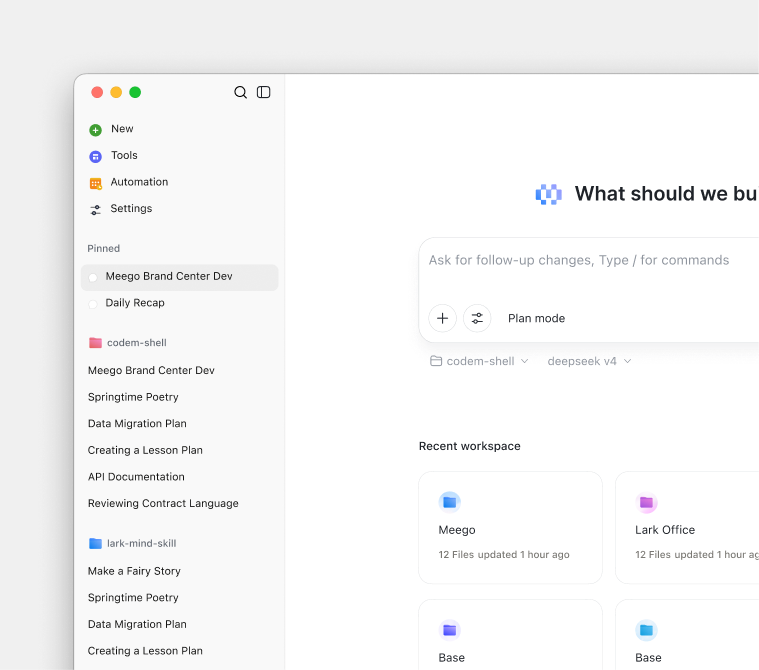Click the purple Tools icon

pyautogui.click(x=95, y=156)
